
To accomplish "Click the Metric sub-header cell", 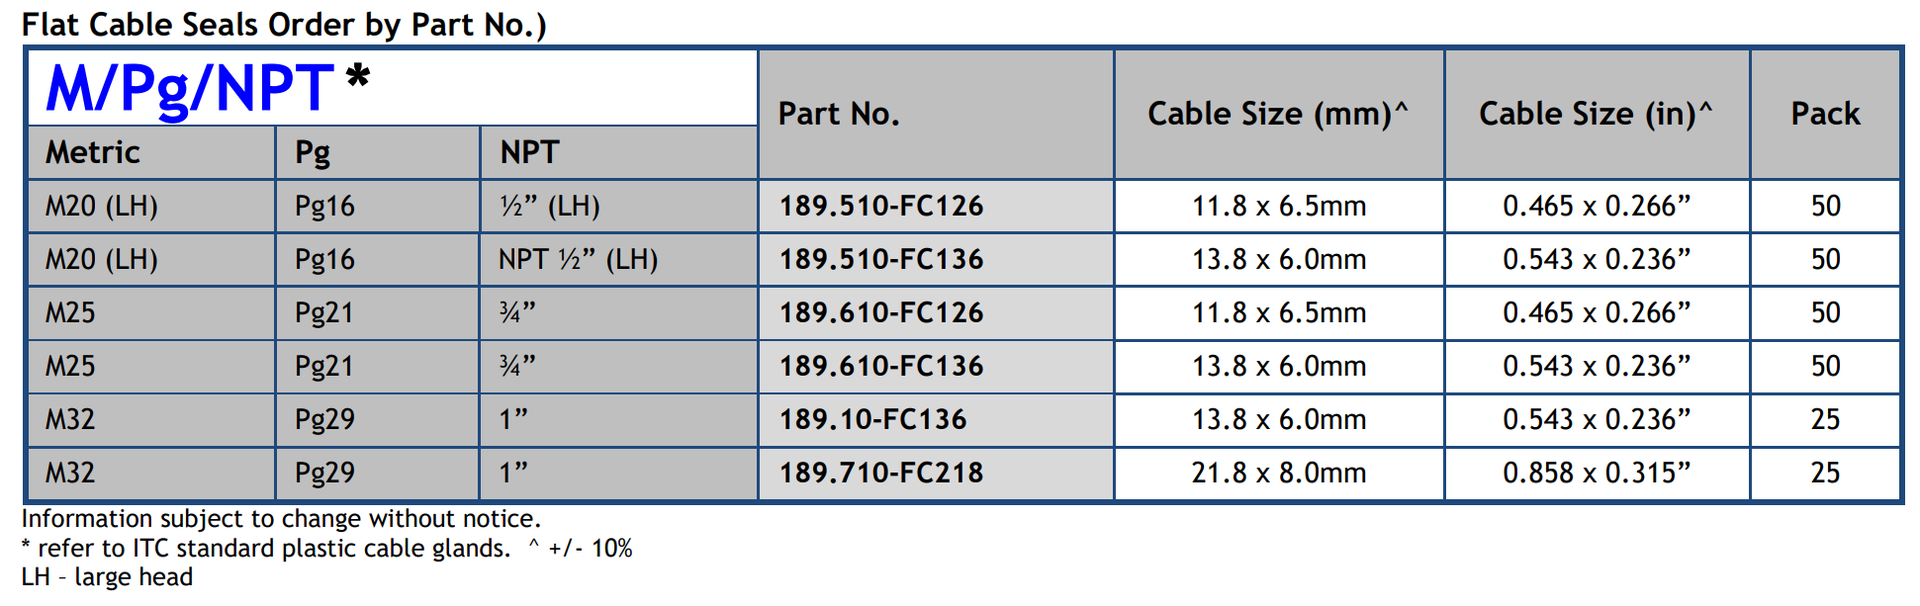I will [x=93, y=152].
